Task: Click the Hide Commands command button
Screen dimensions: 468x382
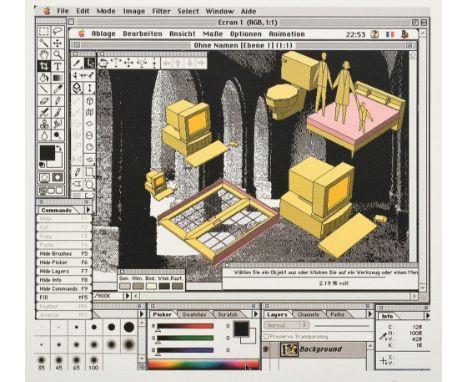Action: pyautogui.click(x=64, y=289)
